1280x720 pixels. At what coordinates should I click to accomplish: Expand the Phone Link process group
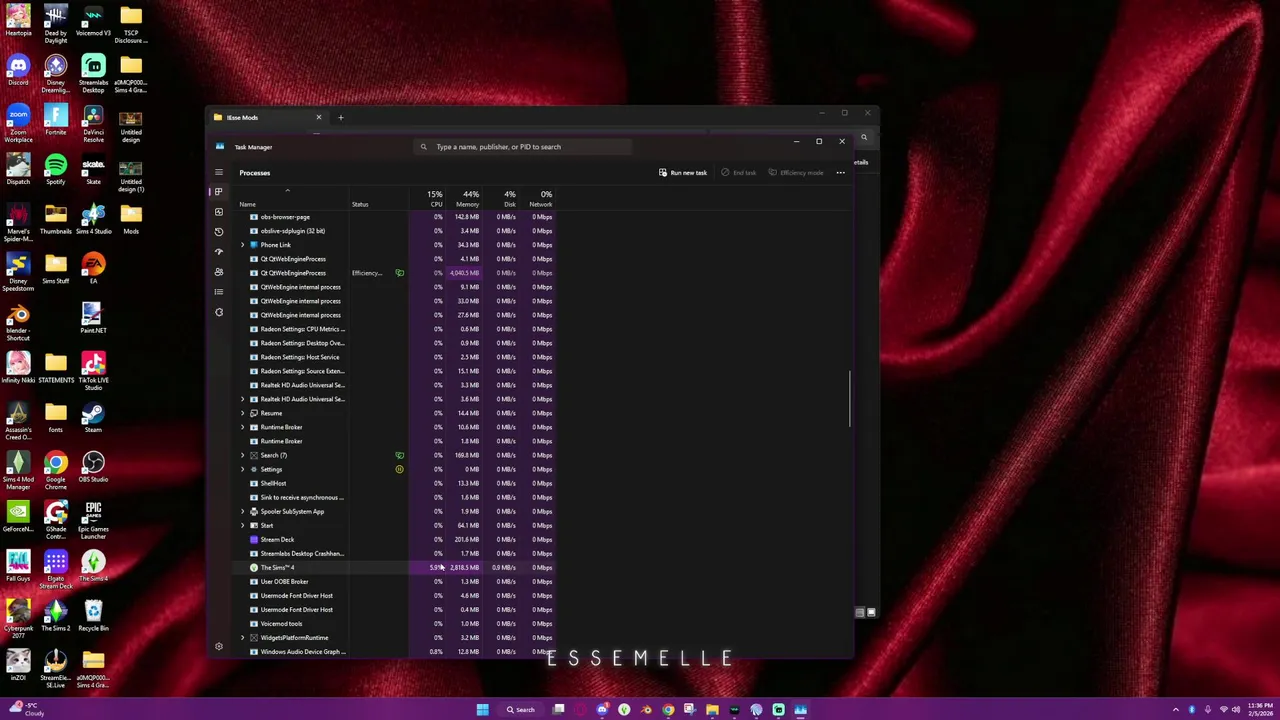pos(242,245)
